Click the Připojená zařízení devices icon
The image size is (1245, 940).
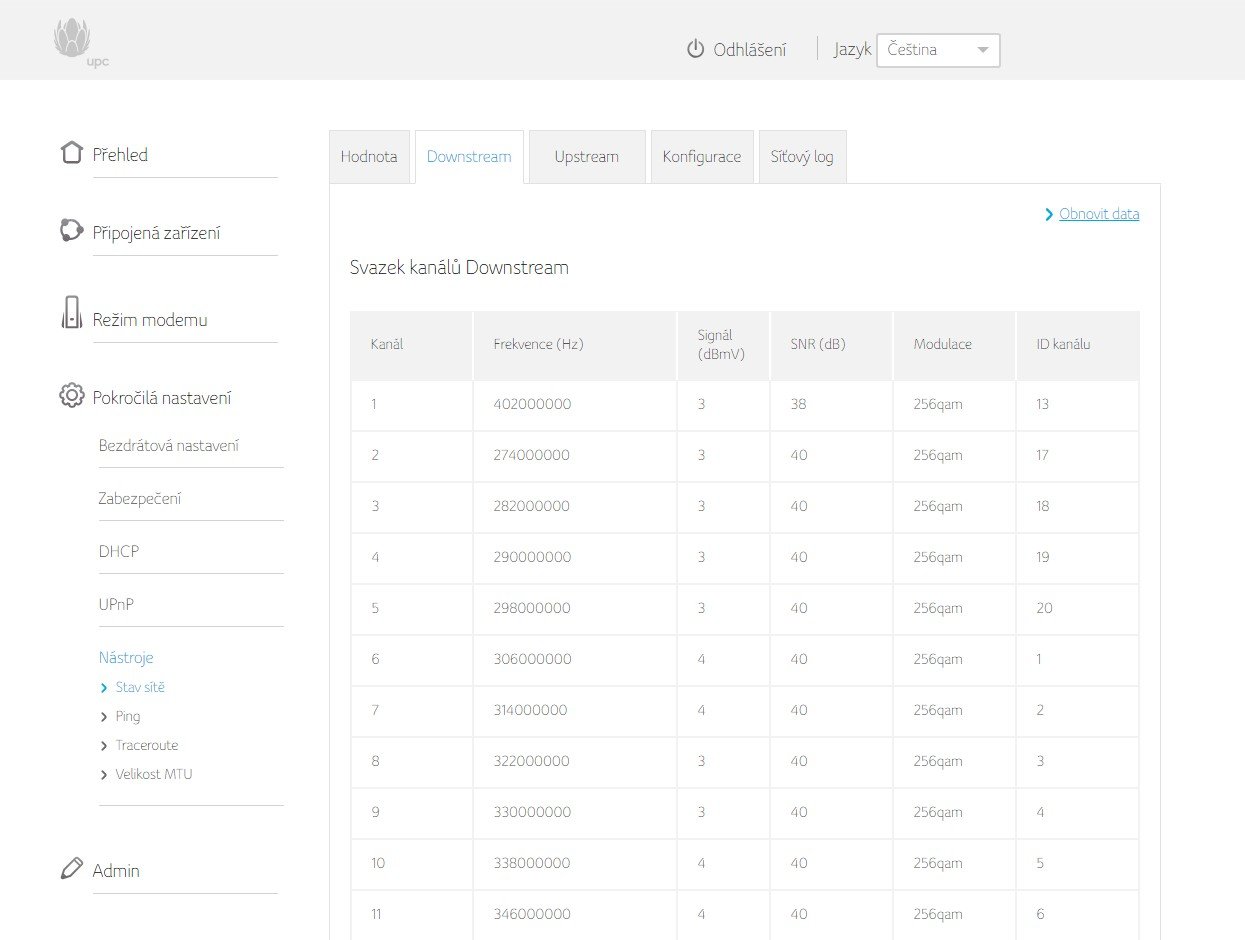(71, 231)
